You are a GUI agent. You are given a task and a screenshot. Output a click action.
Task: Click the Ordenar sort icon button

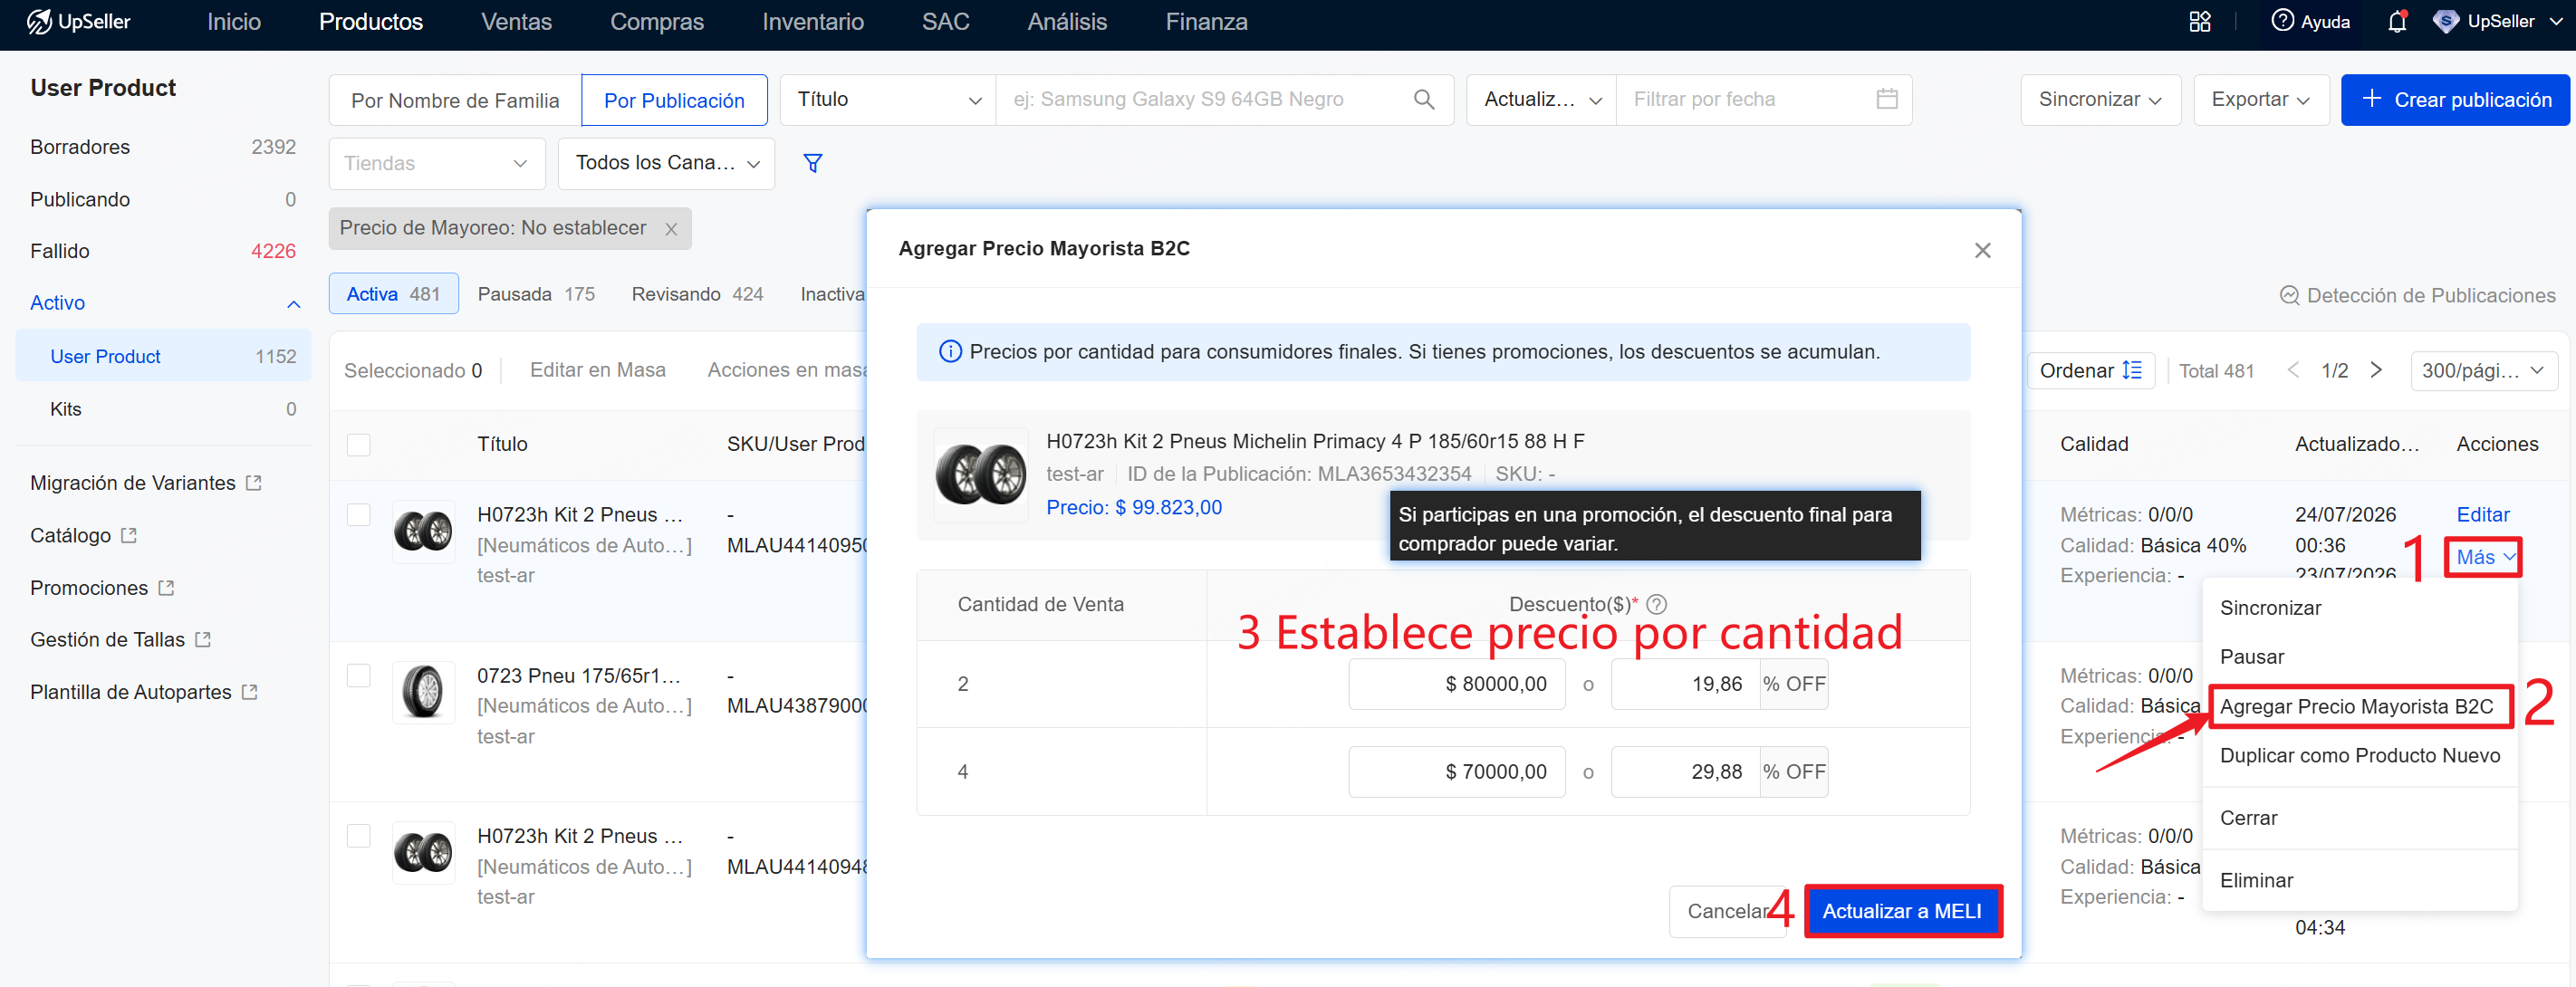click(x=2090, y=370)
